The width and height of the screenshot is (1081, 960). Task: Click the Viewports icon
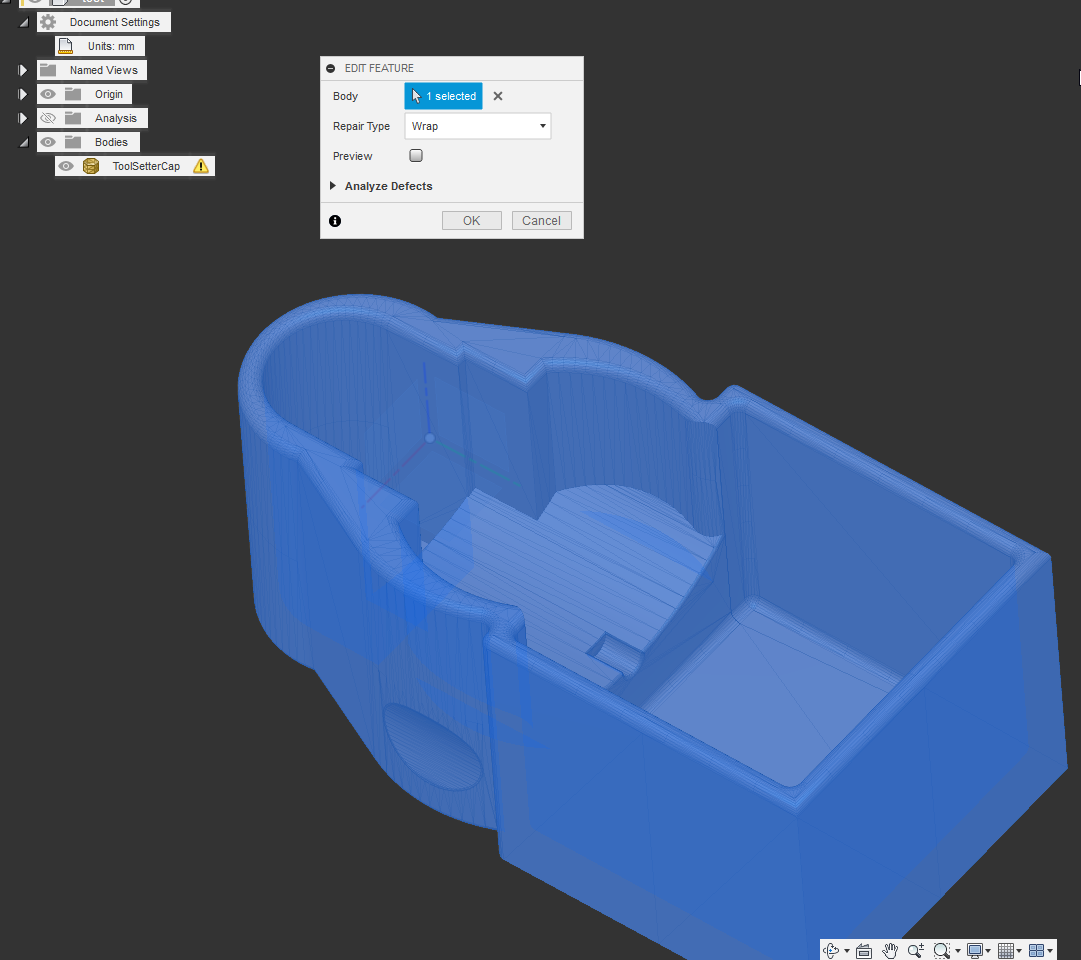click(x=1038, y=950)
